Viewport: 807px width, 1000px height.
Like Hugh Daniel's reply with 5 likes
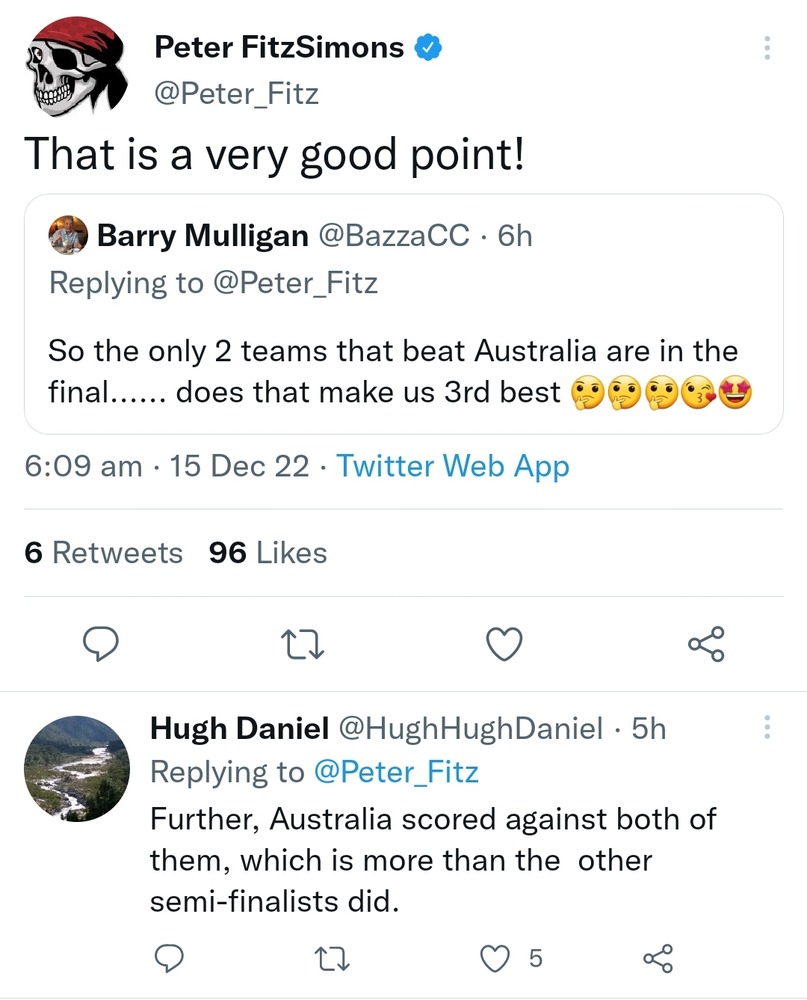[x=497, y=959]
